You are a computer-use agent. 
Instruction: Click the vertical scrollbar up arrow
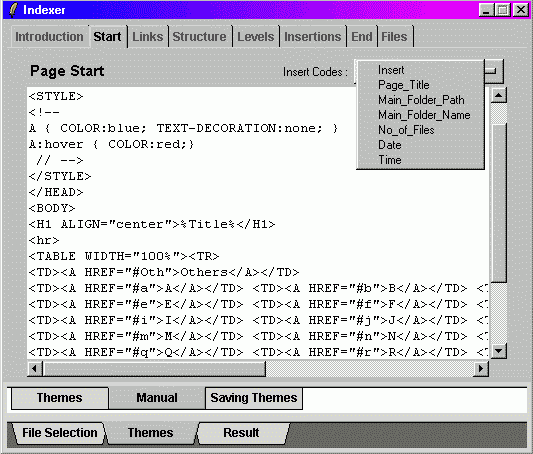[x=499, y=95]
